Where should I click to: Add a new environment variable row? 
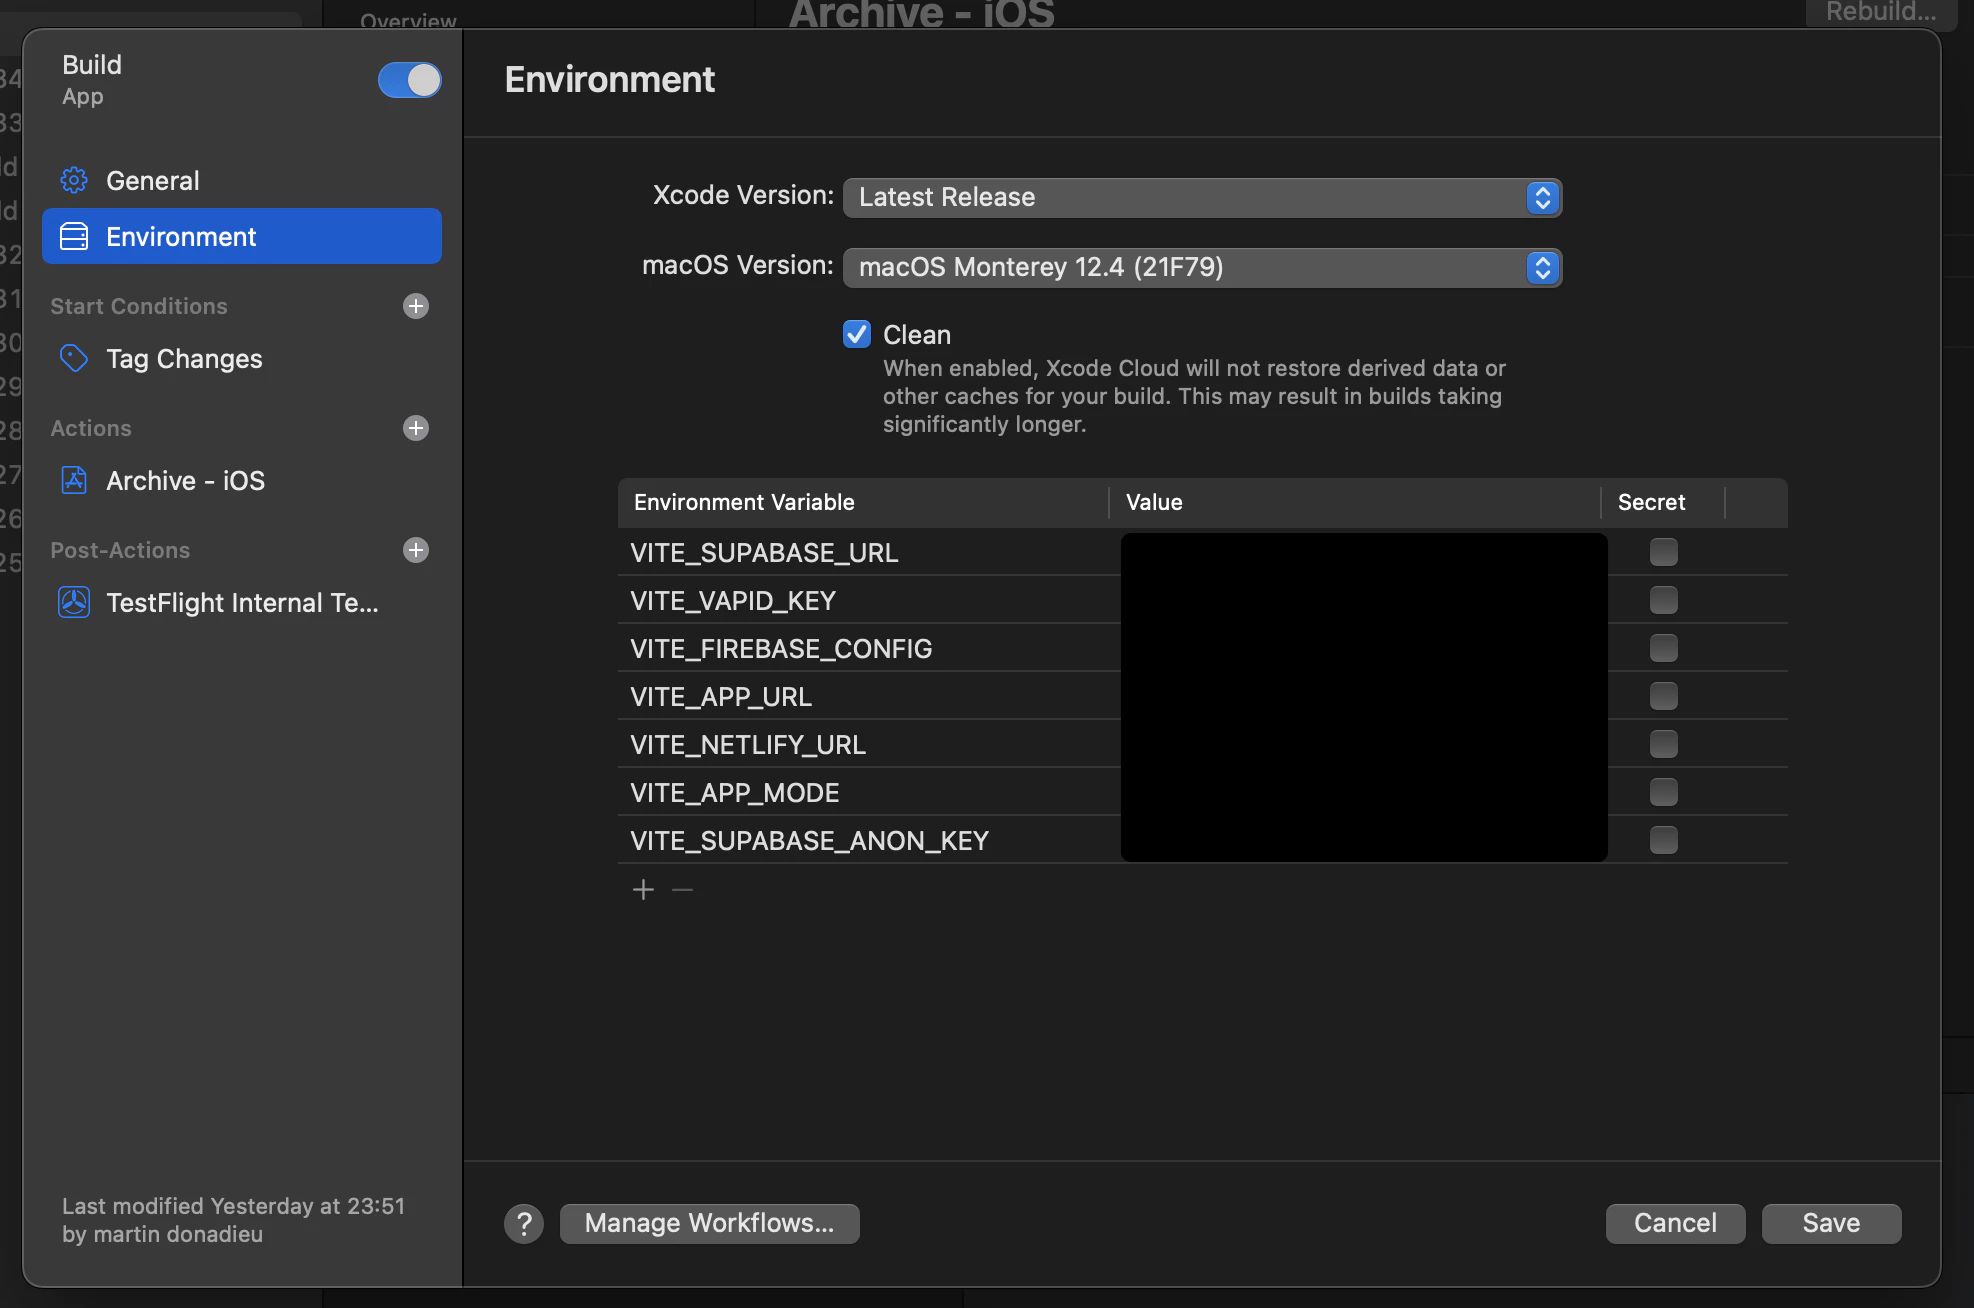[x=643, y=889]
